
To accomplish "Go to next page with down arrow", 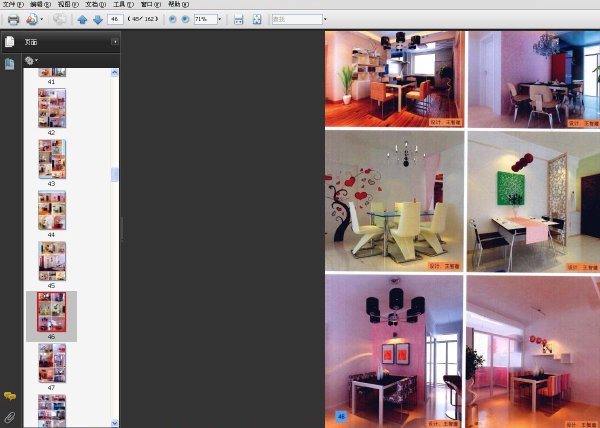I will pos(98,20).
